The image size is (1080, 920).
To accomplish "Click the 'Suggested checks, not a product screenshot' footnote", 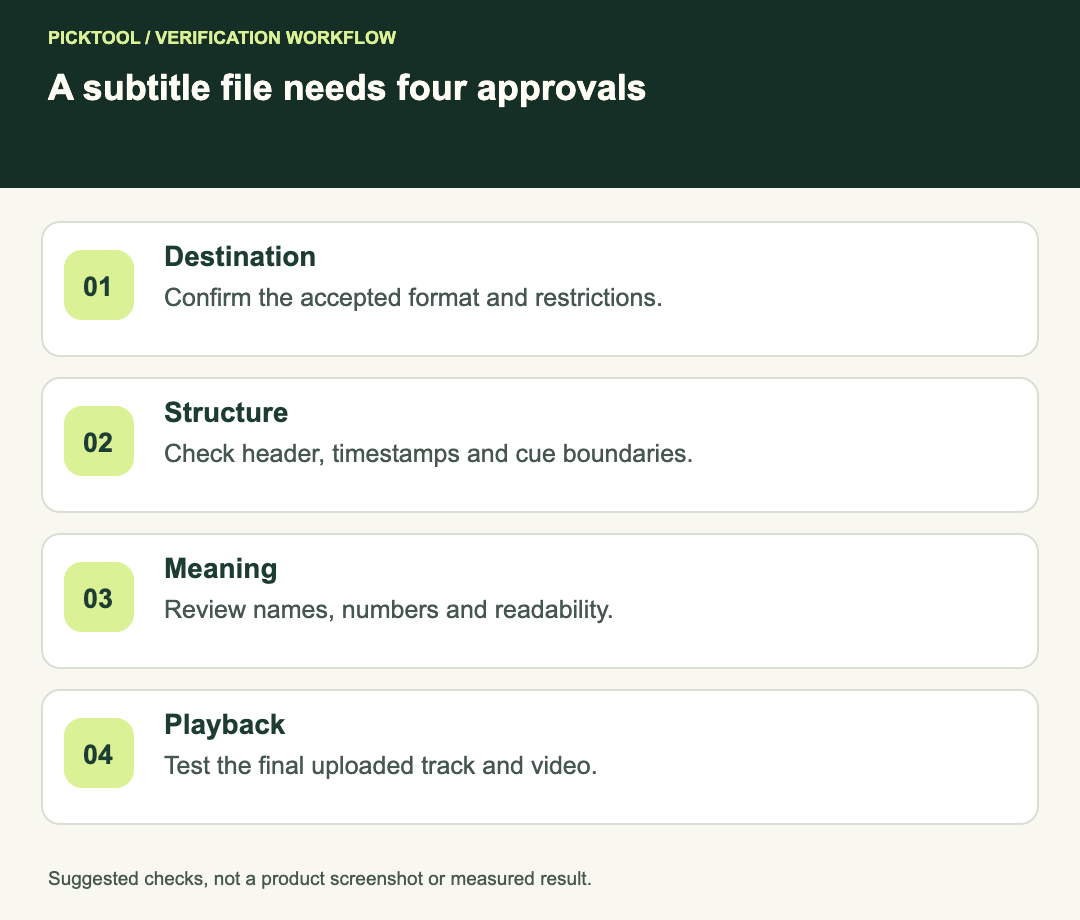I will pyautogui.click(x=320, y=879).
